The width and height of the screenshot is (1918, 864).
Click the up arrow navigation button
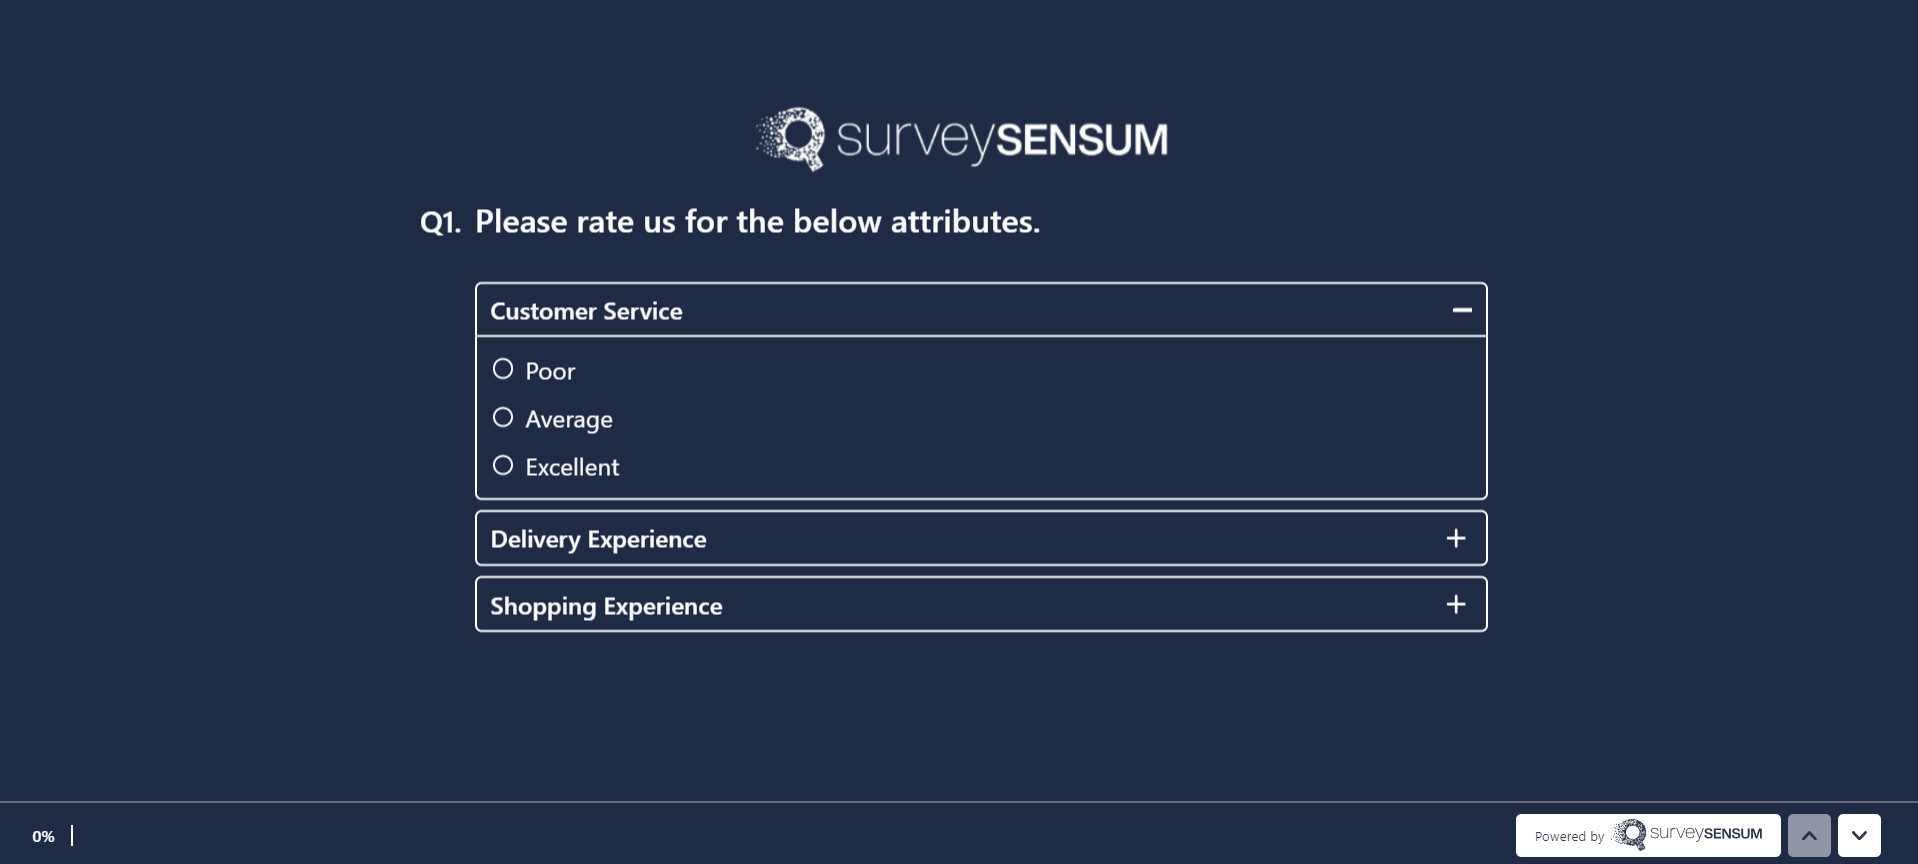click(x=1808, y=835)
